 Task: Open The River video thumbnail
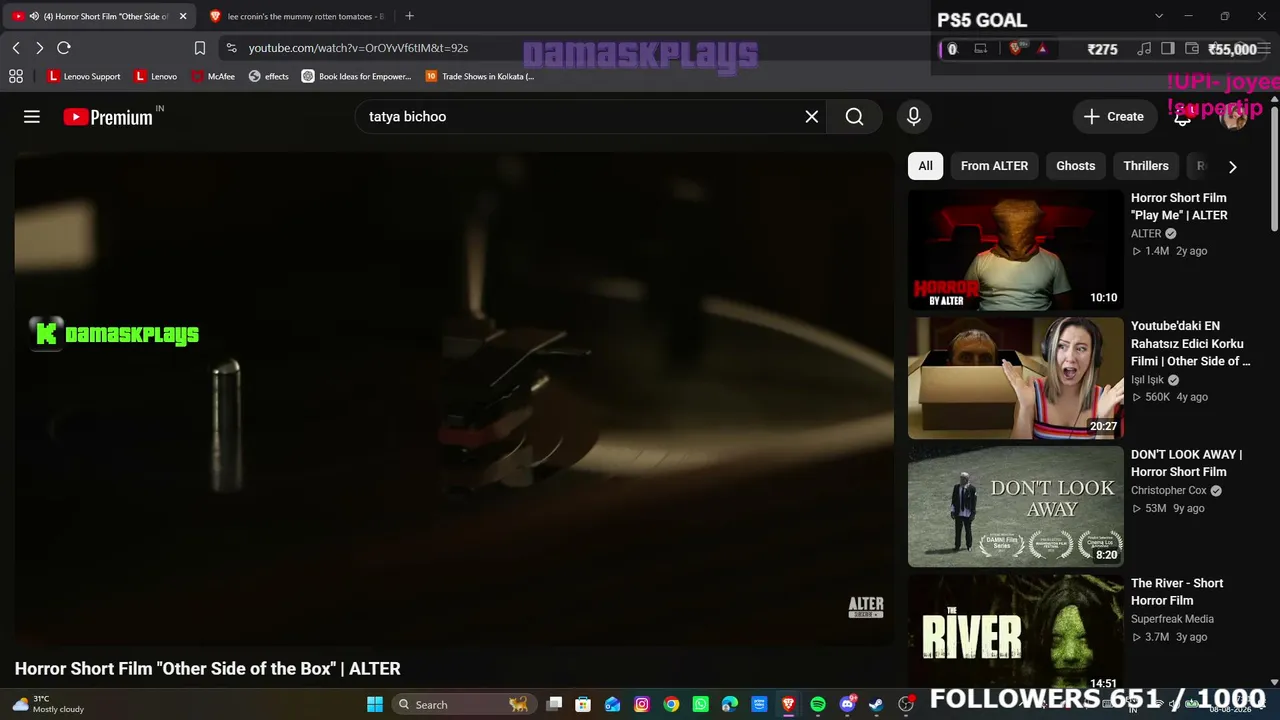coord(1016,631)
